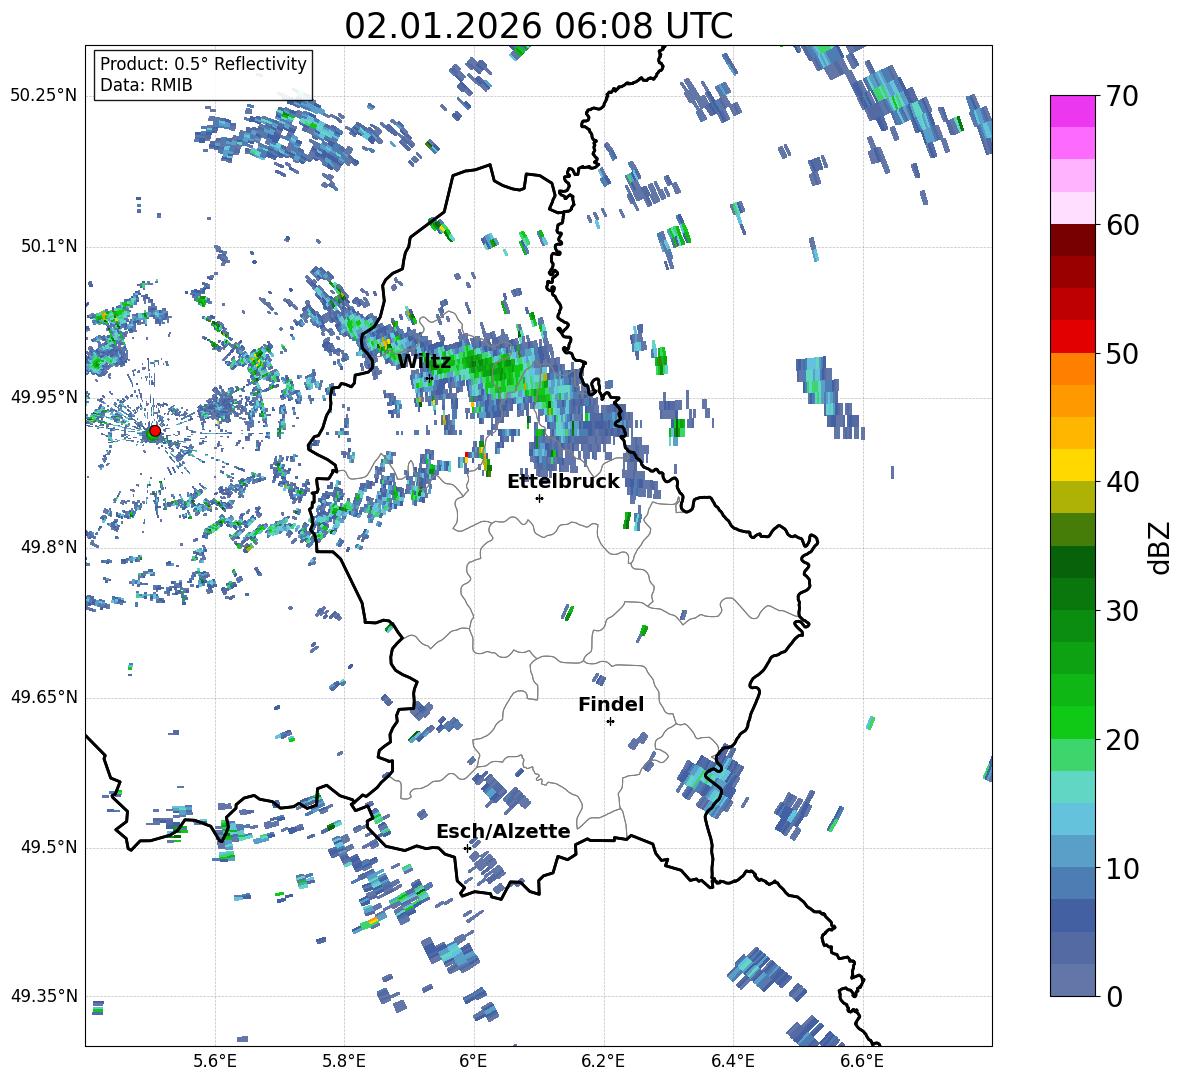Screen dimensions: 1184x1081
Task: Click the 49.35°N latitude label
Action: [44, 996]
